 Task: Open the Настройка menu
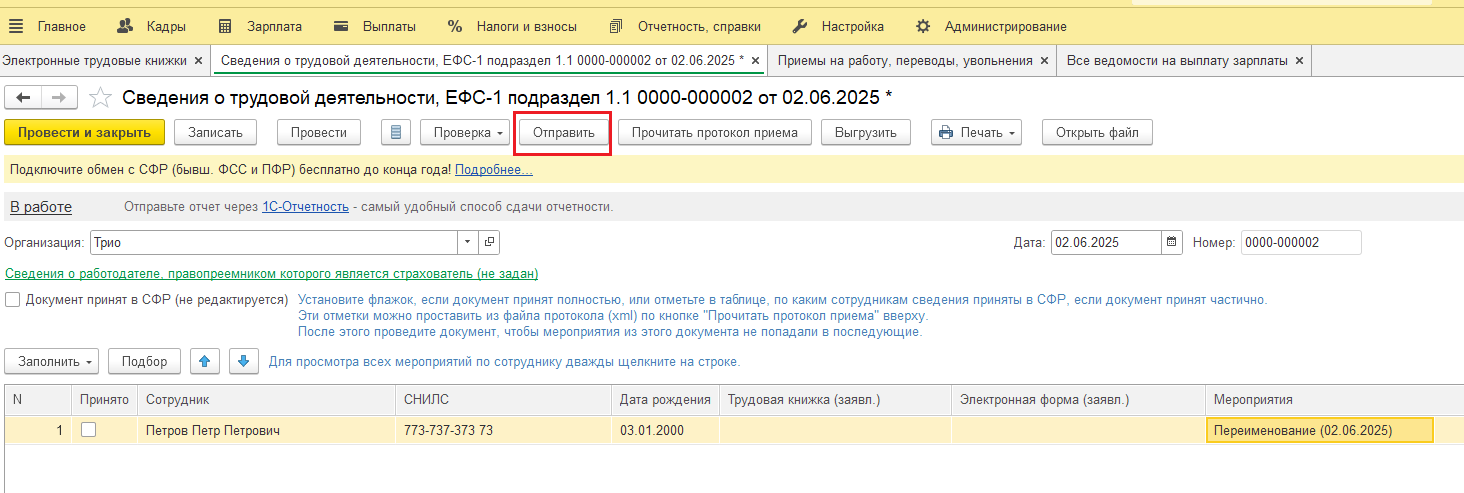pyautogui.click(x=852, y=26)
